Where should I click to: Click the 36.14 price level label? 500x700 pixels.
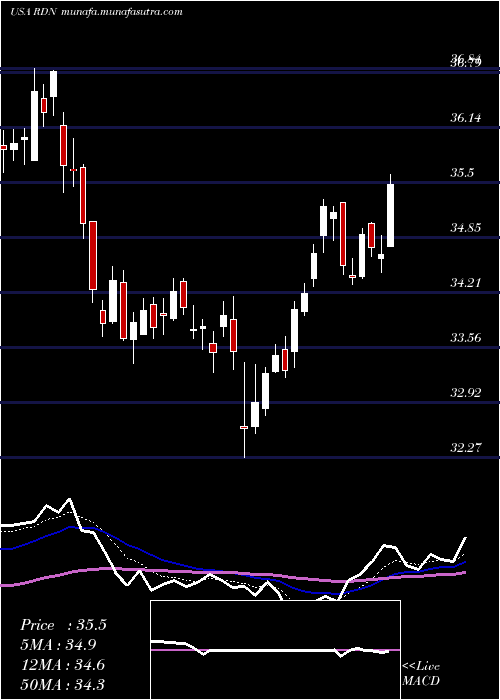[466, 118]
